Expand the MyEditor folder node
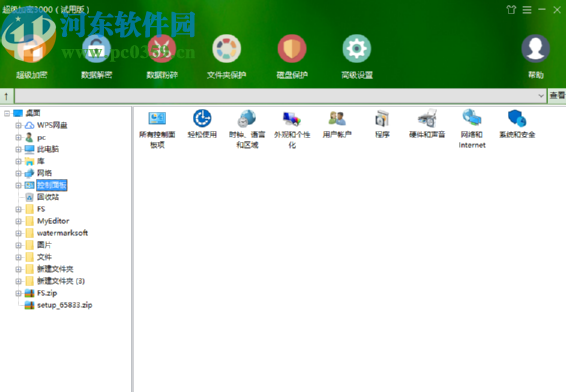This screenshot has height=392, width=566. click(x=18, y=221)
